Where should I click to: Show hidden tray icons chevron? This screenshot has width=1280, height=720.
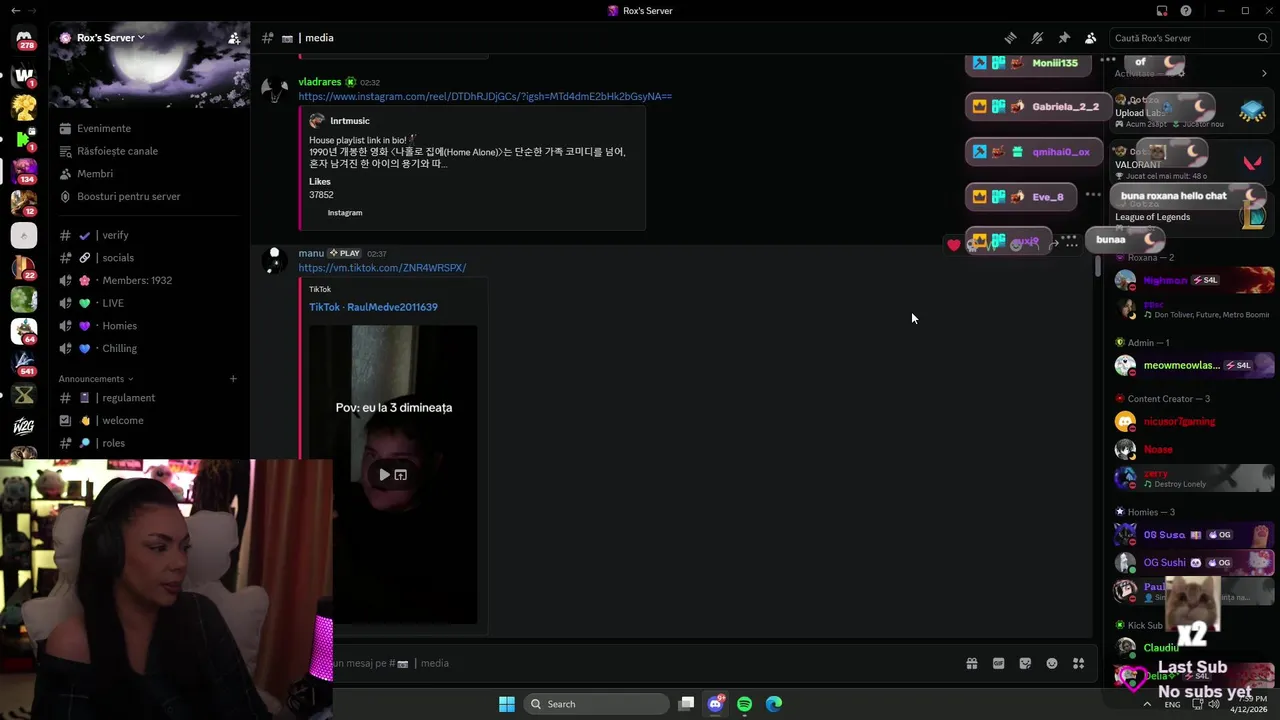click(1146, 704)
